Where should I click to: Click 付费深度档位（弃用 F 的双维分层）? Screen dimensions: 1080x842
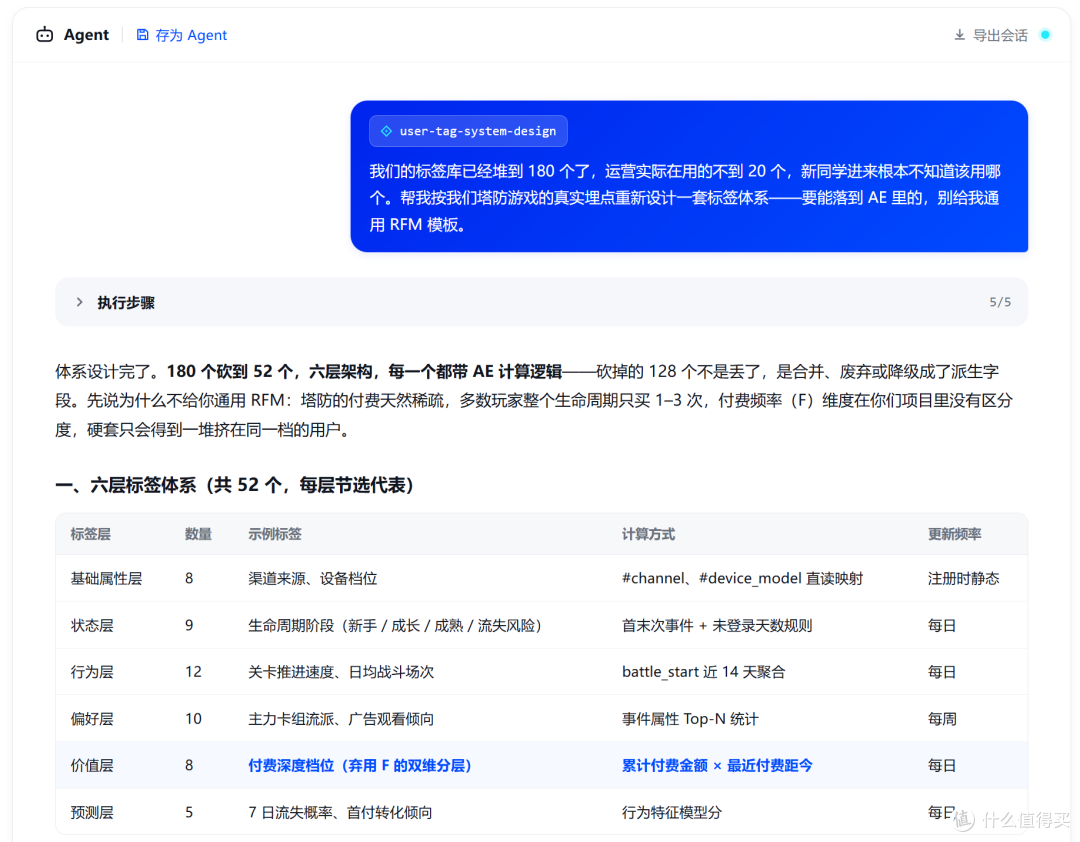click(x=360, y=766)
